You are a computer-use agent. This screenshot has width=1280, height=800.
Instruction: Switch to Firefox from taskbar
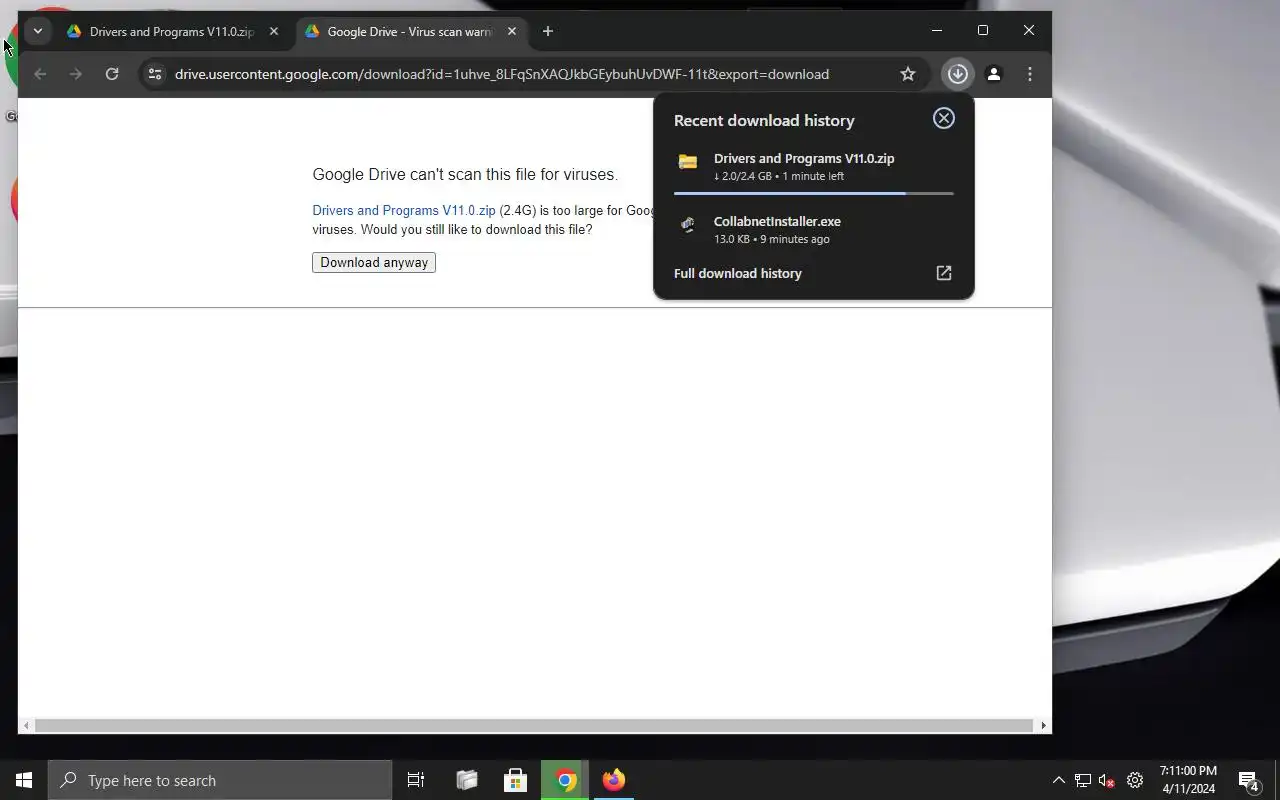(x=614, y=780)
